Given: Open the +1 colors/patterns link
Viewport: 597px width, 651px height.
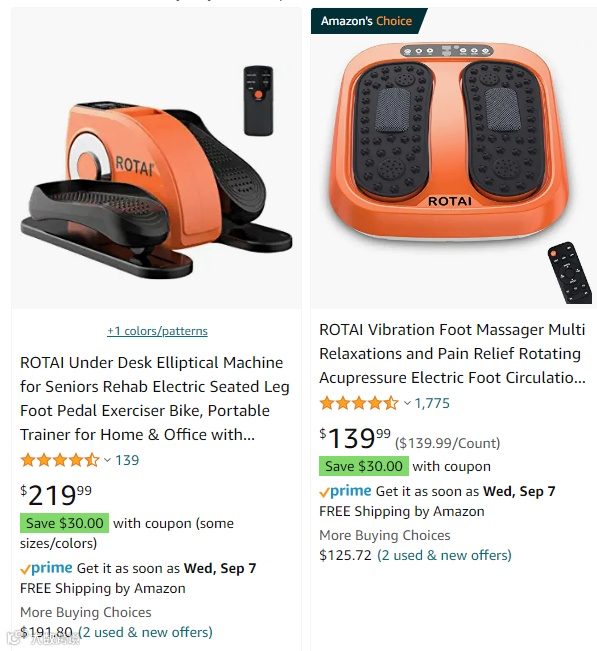Looking at the screenshot, I should click(x=157, y=331).
